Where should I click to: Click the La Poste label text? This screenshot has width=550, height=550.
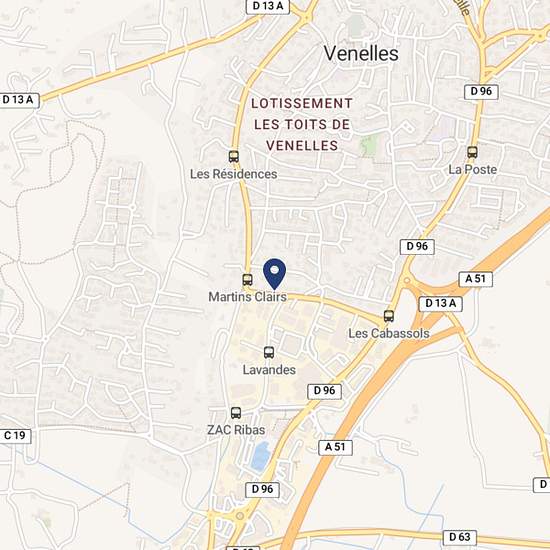click(472, 169)
